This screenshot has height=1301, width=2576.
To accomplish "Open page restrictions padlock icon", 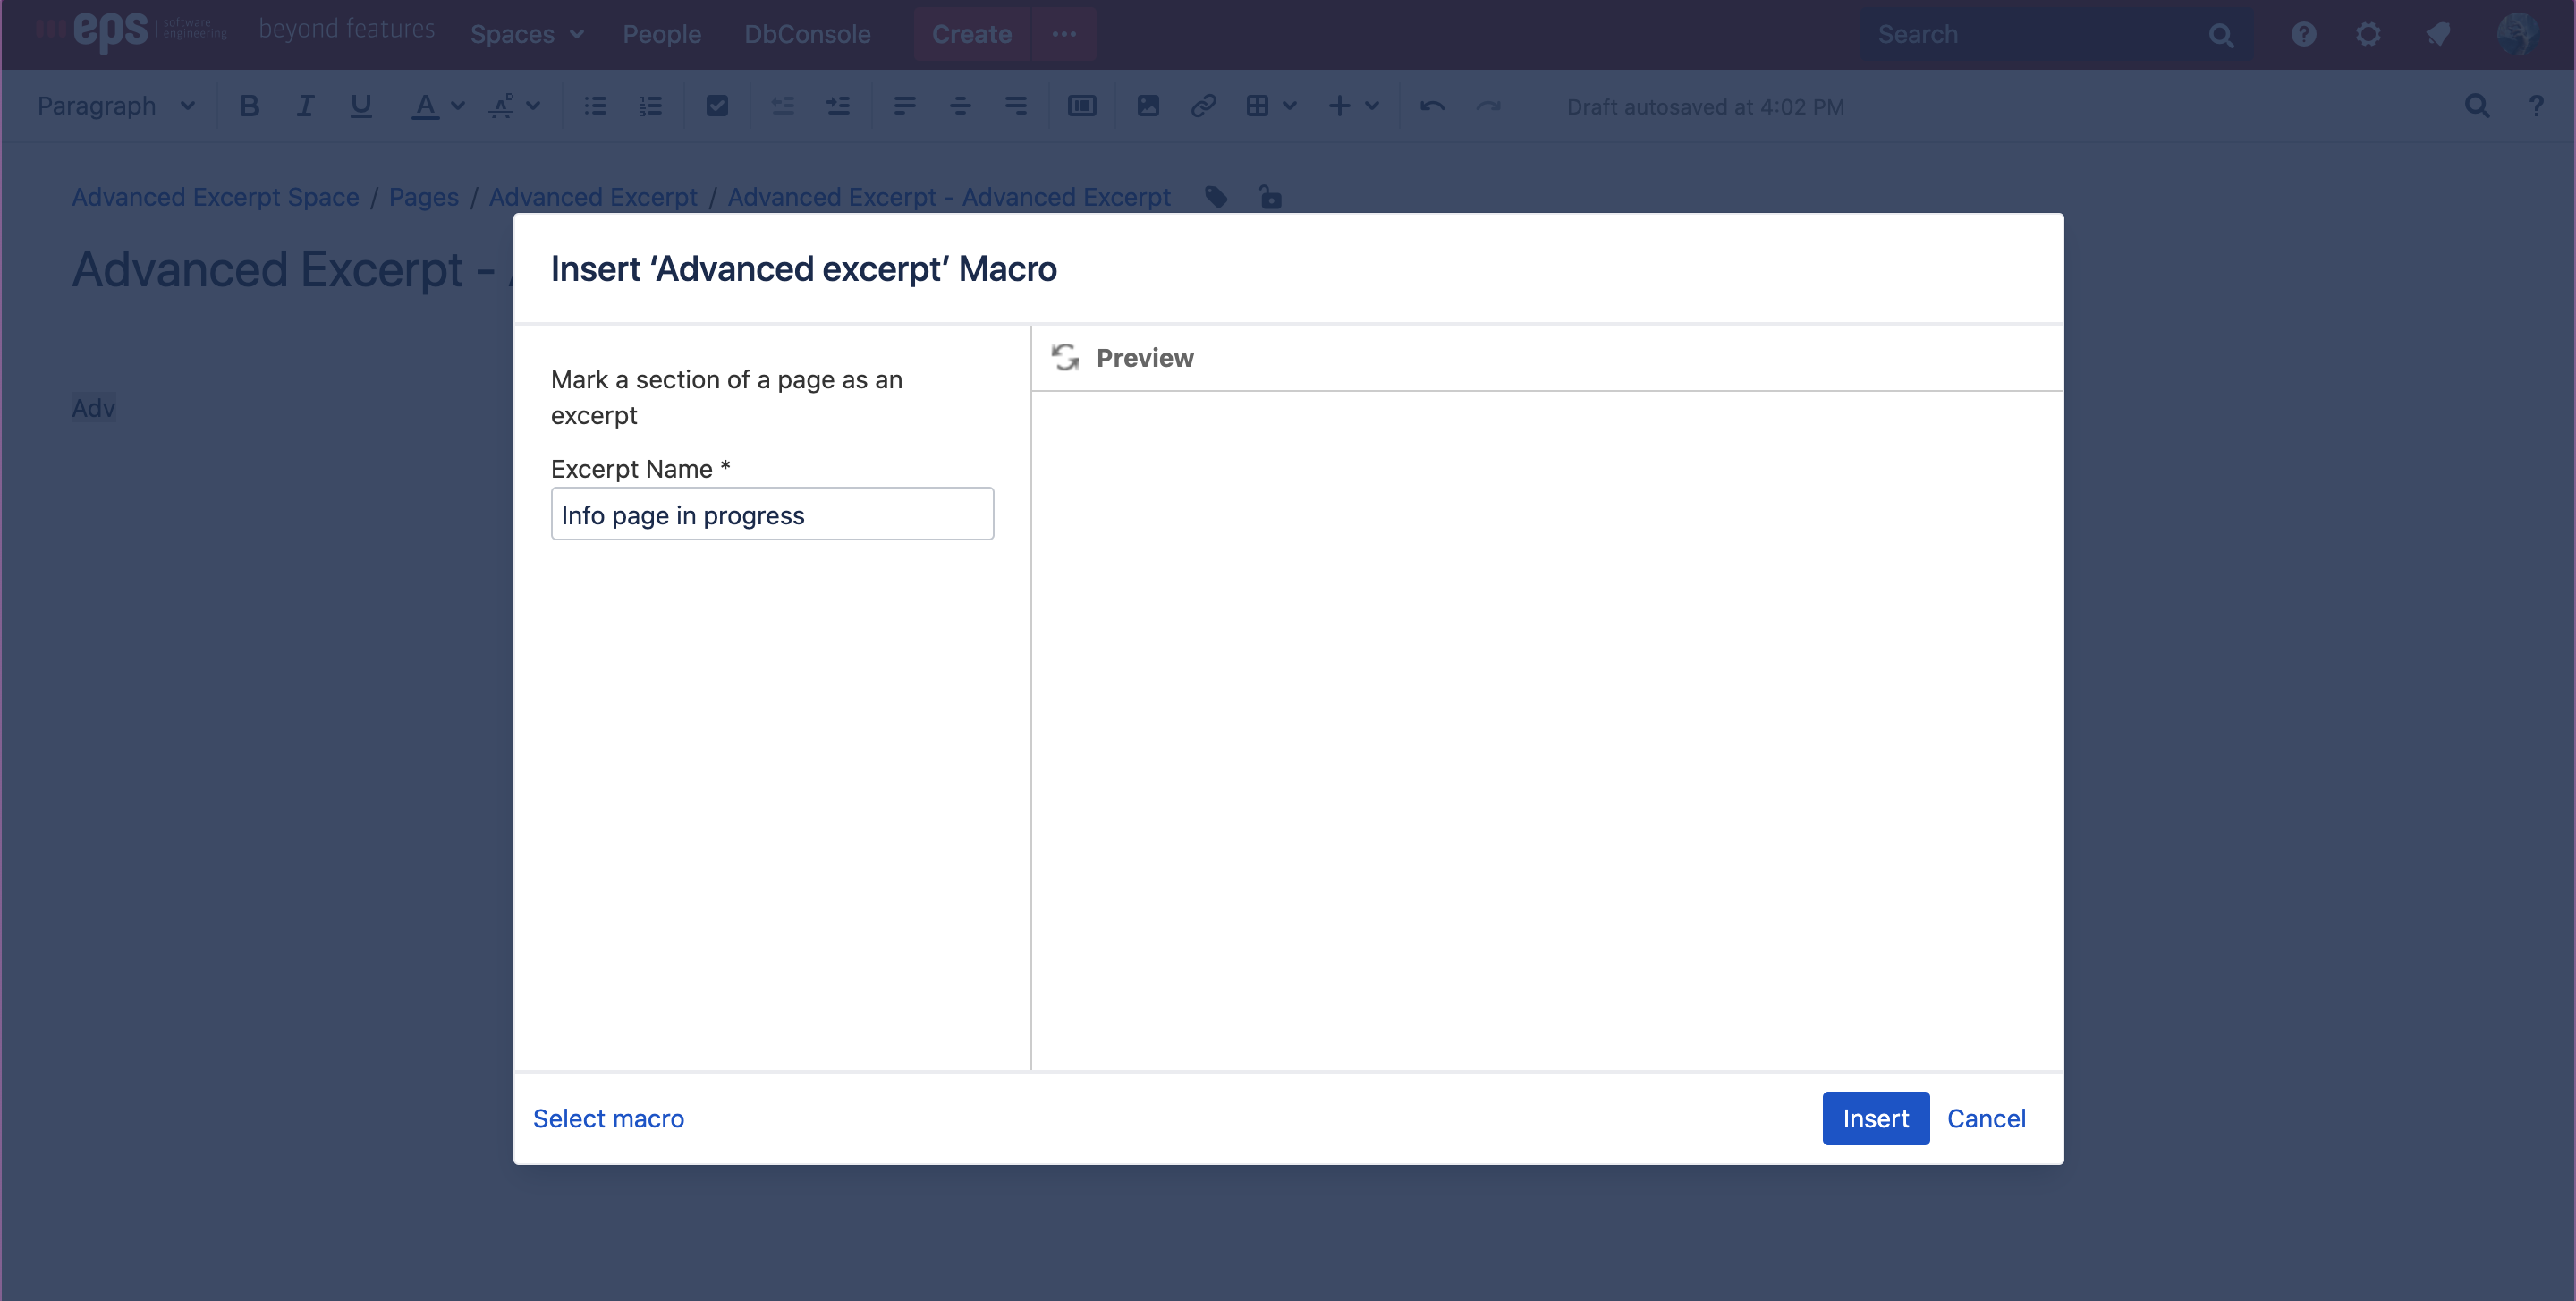I will coord(1269,197).
